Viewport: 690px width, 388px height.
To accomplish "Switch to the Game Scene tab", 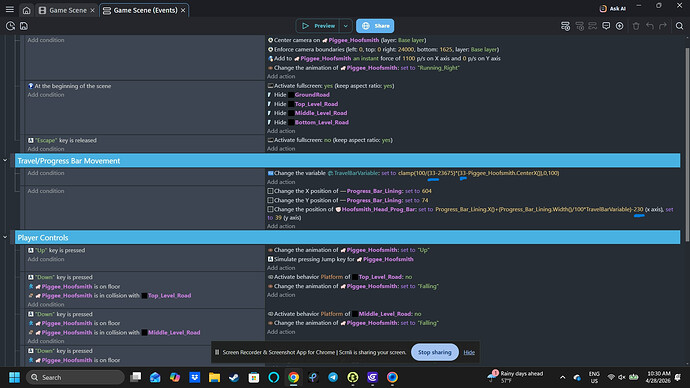I will (67, 10).
